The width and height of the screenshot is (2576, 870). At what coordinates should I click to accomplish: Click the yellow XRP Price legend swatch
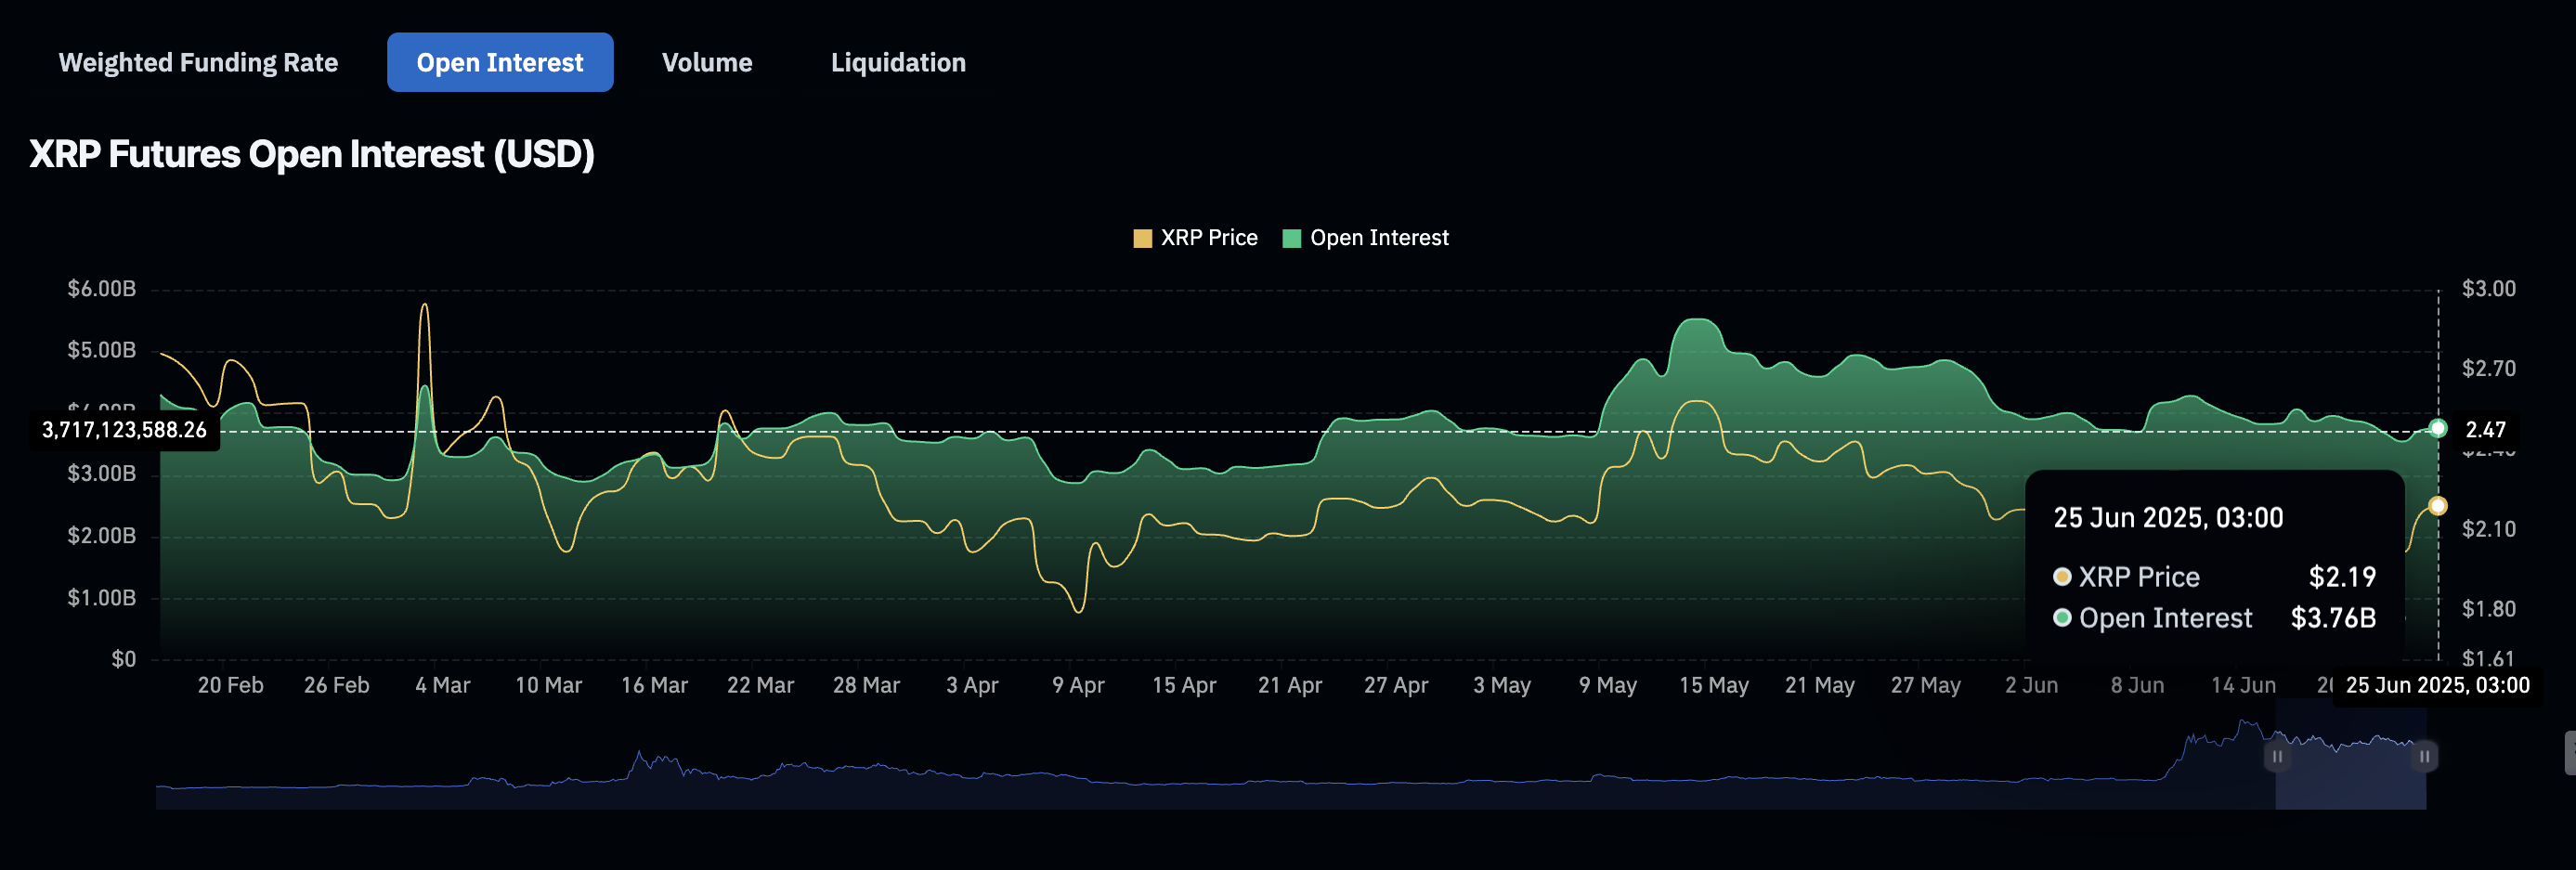point(1142,238)
